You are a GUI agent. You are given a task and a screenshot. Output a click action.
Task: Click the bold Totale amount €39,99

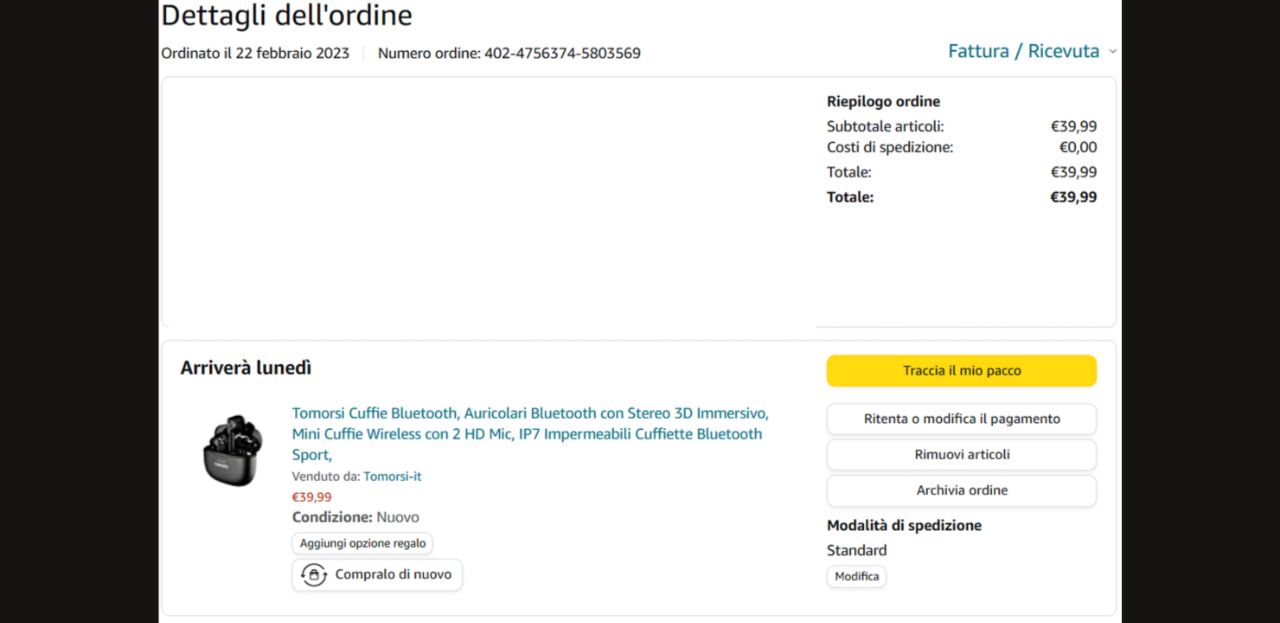(1073, 197)
